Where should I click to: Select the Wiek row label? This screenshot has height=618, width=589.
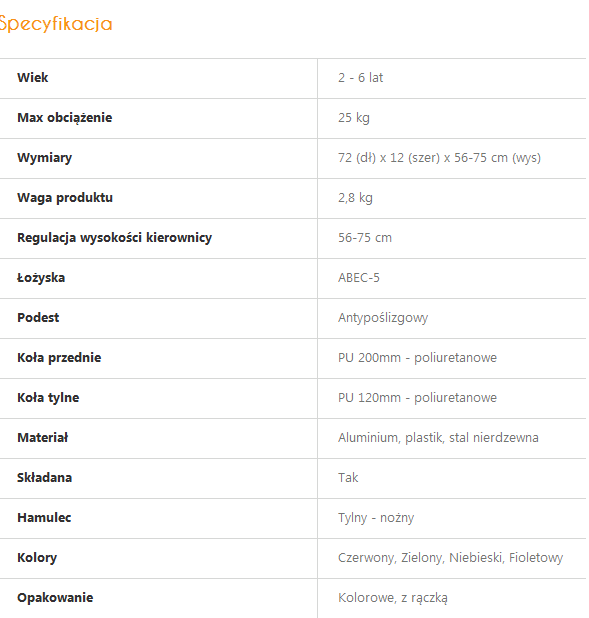(33, 78)
